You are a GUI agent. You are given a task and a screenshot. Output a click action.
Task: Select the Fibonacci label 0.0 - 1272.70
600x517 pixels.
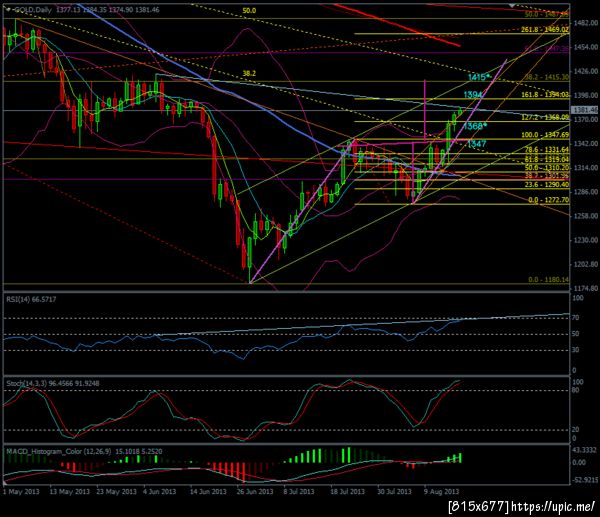coord(549,200)
